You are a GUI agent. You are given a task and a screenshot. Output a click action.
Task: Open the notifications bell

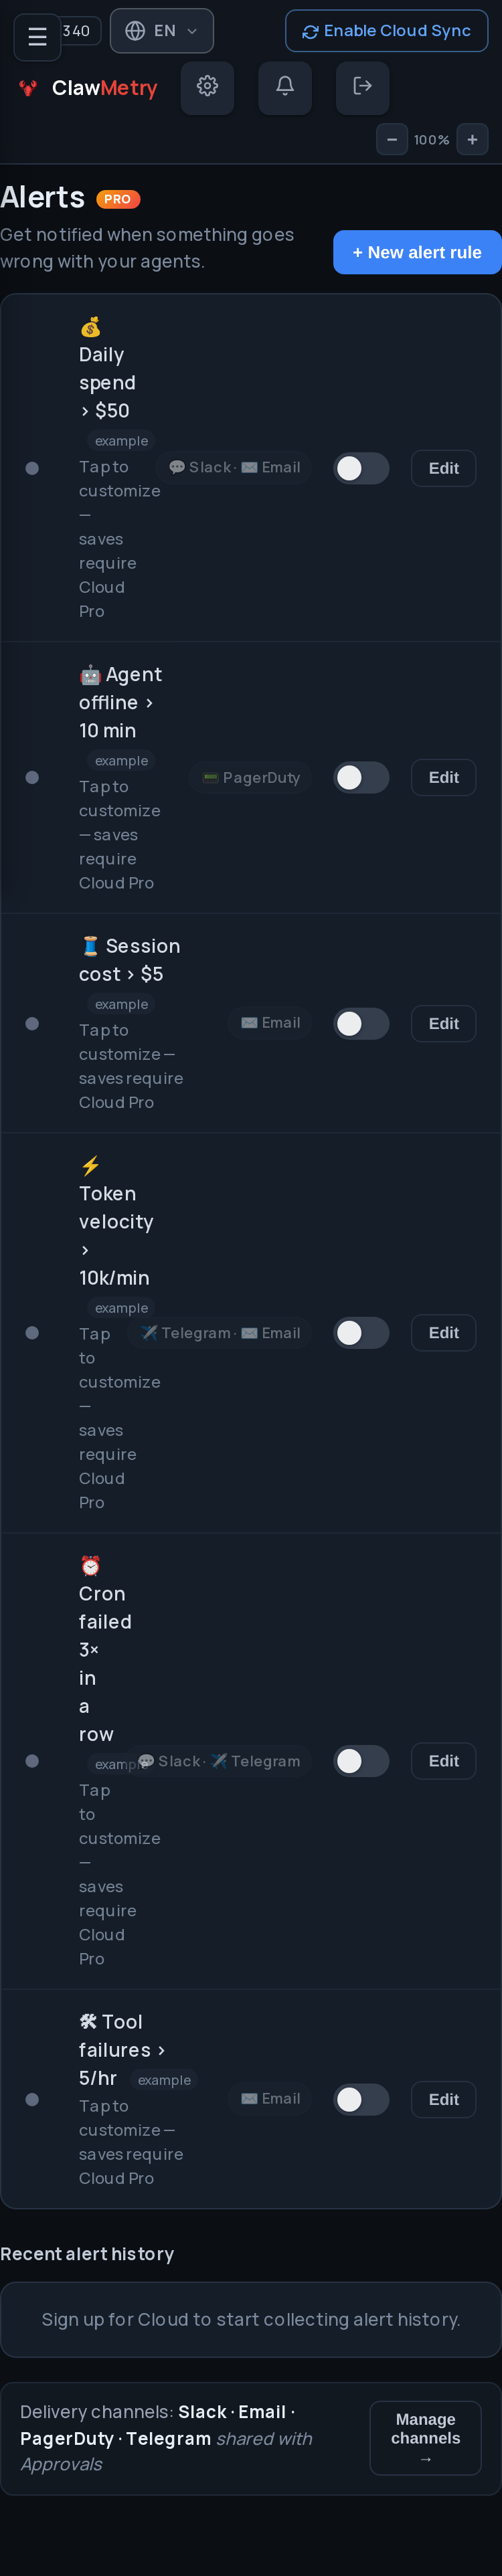point(285,87)
